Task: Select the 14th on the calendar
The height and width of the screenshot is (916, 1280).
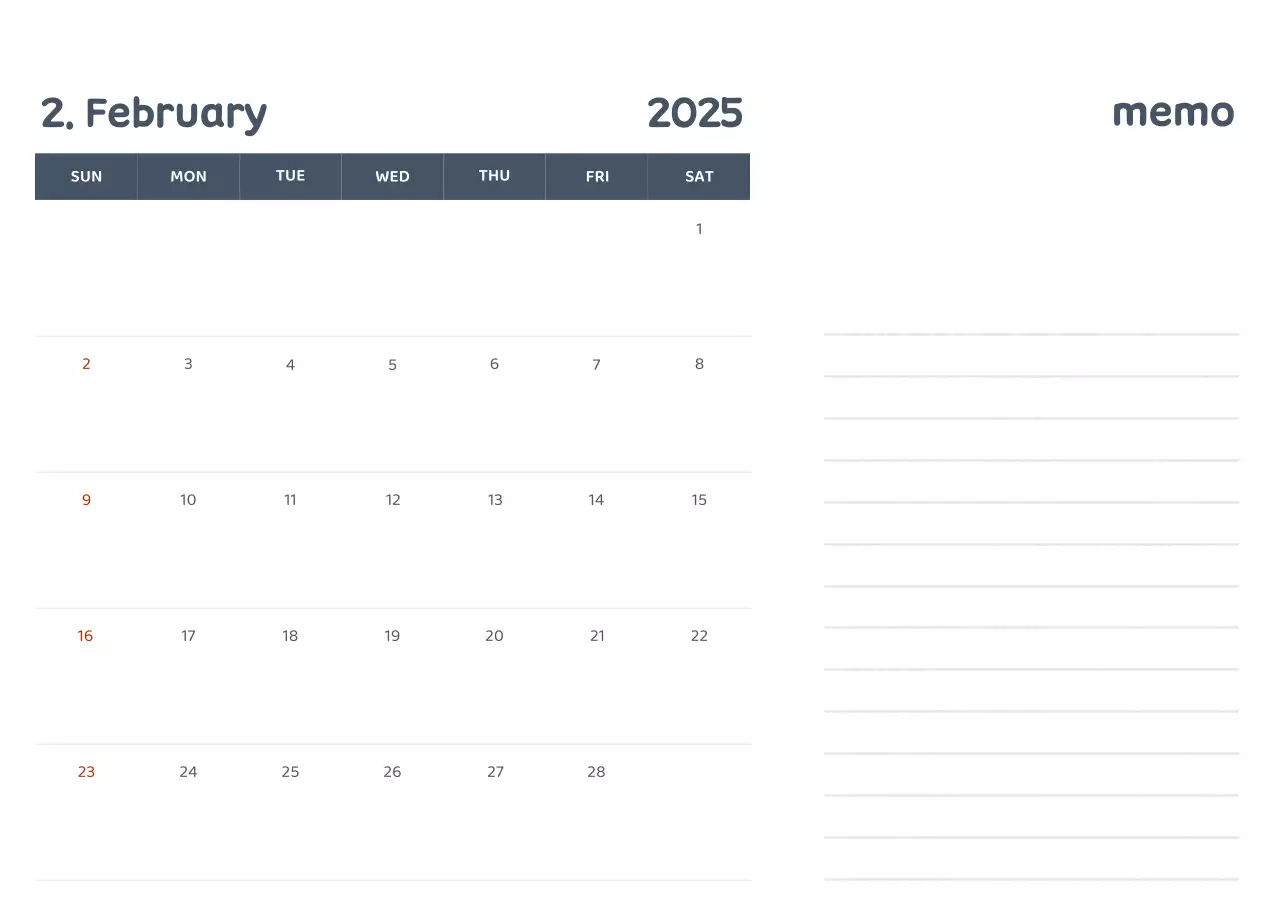Action: [596, 500]
